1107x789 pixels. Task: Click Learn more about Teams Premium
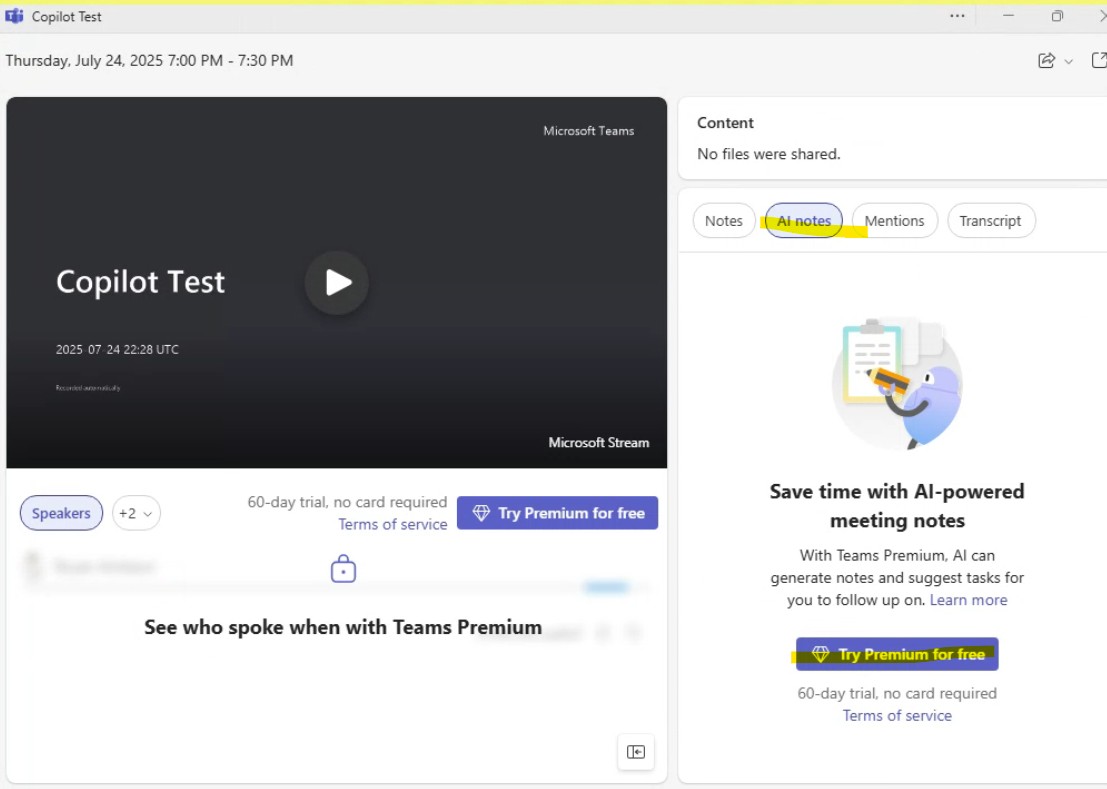968,599
